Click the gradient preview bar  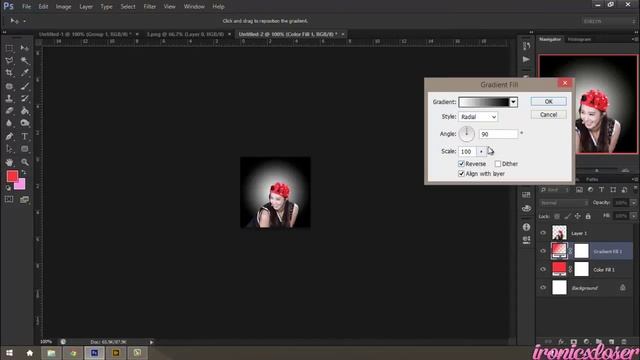(x=484, y=102)
